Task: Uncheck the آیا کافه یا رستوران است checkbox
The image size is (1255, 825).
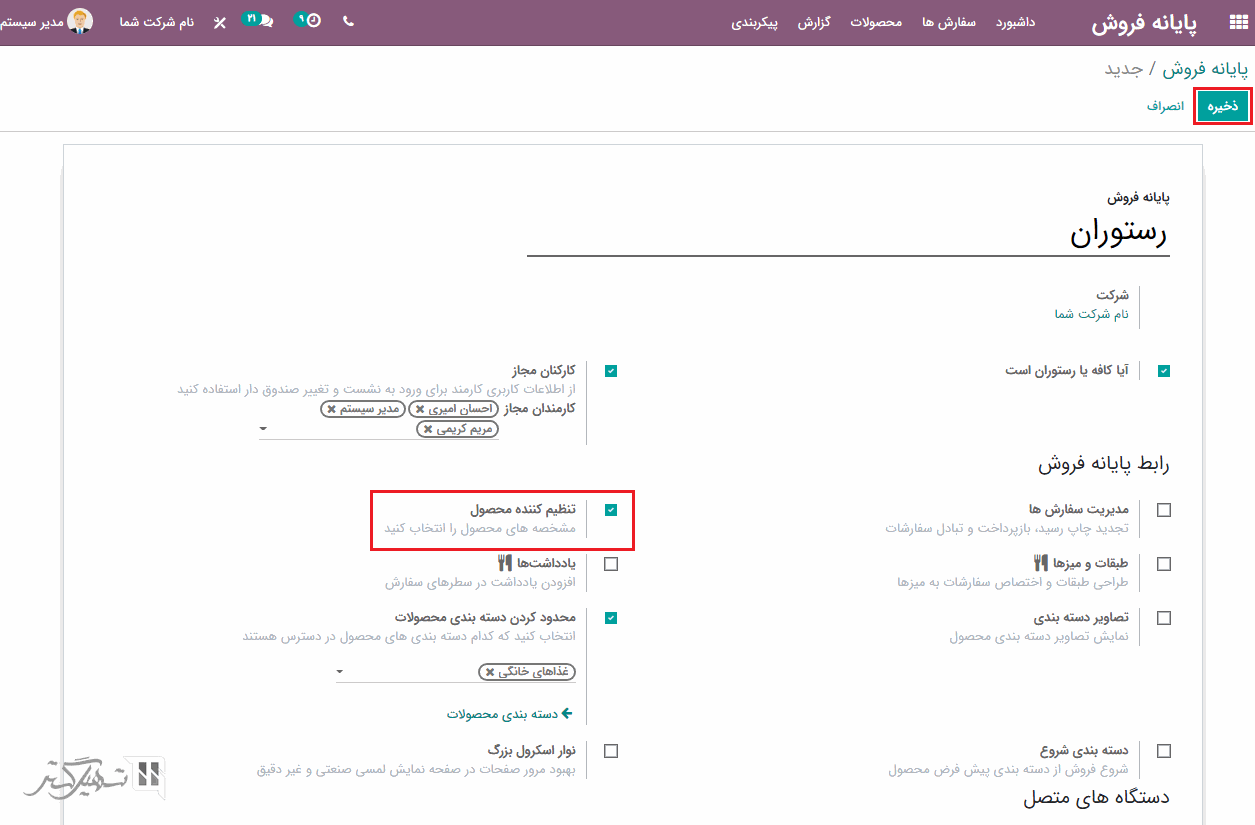Action: click(x=1164, y=371)
